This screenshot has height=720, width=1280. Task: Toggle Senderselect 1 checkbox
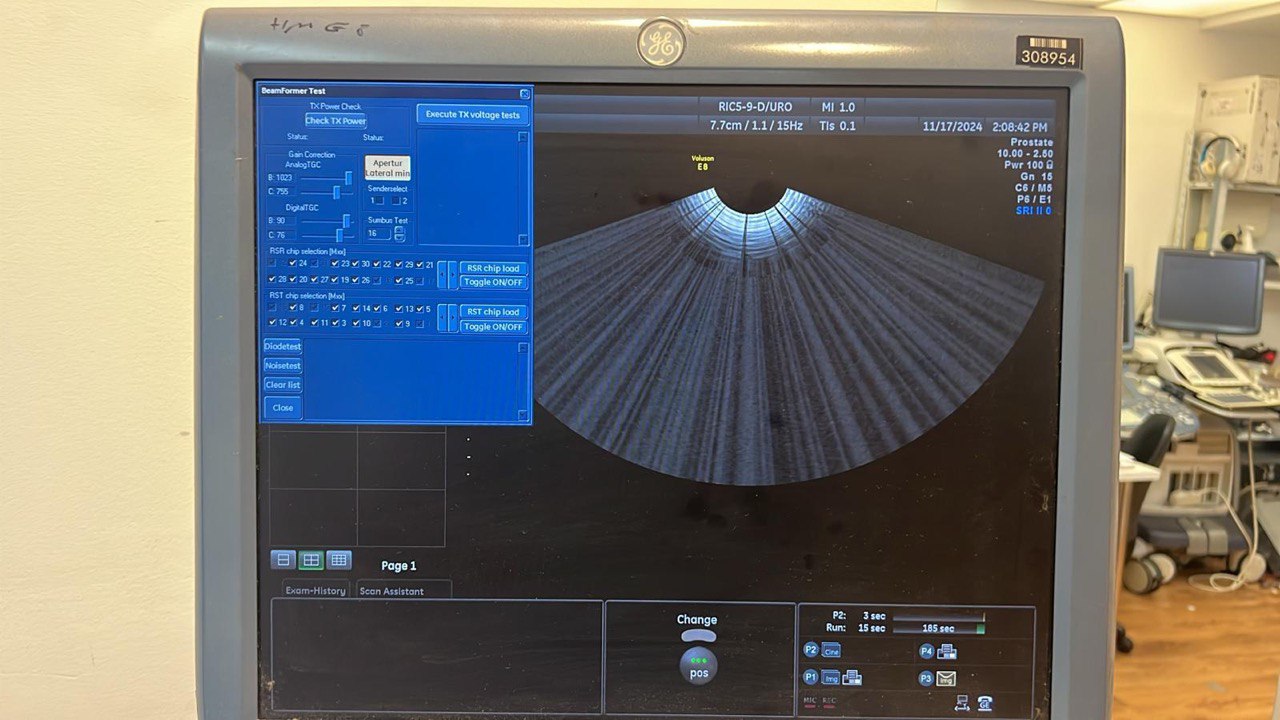377,201
